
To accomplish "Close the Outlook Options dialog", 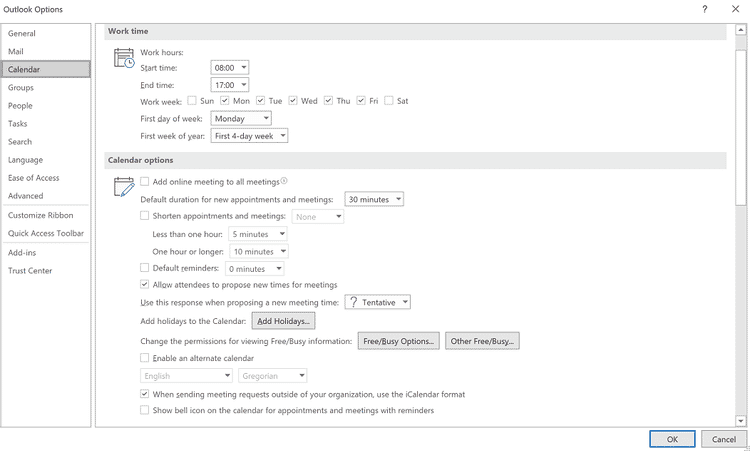I will (x=736, y=9).
